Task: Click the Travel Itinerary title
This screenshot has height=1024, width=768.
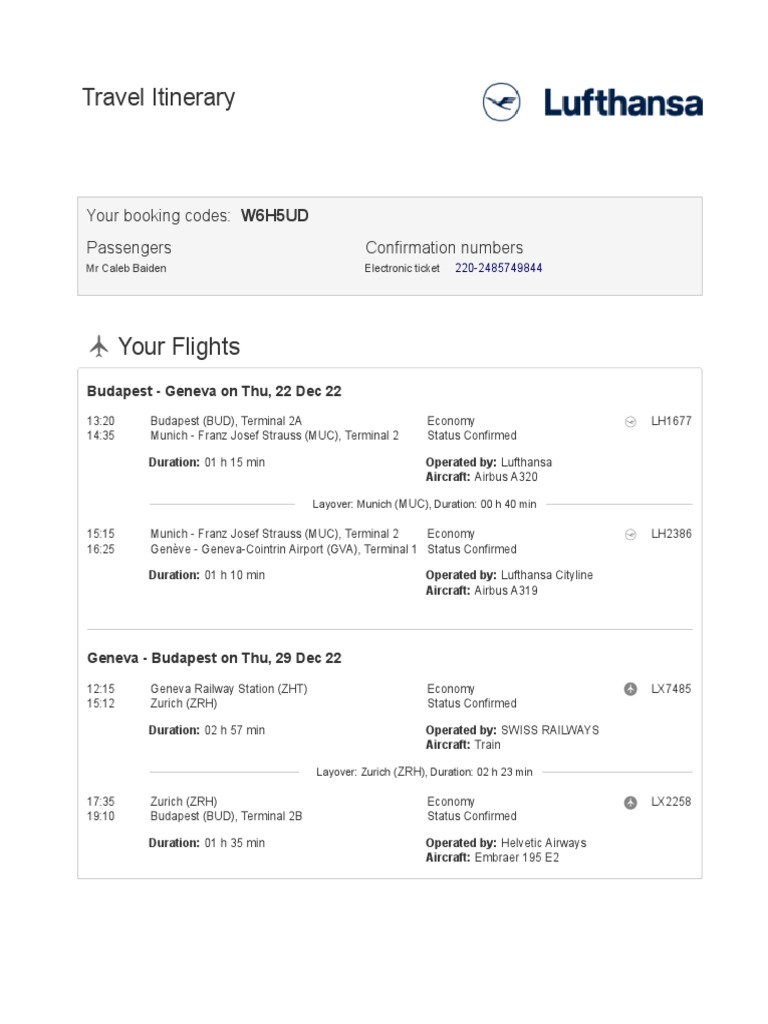Action: tap(158, 98)
